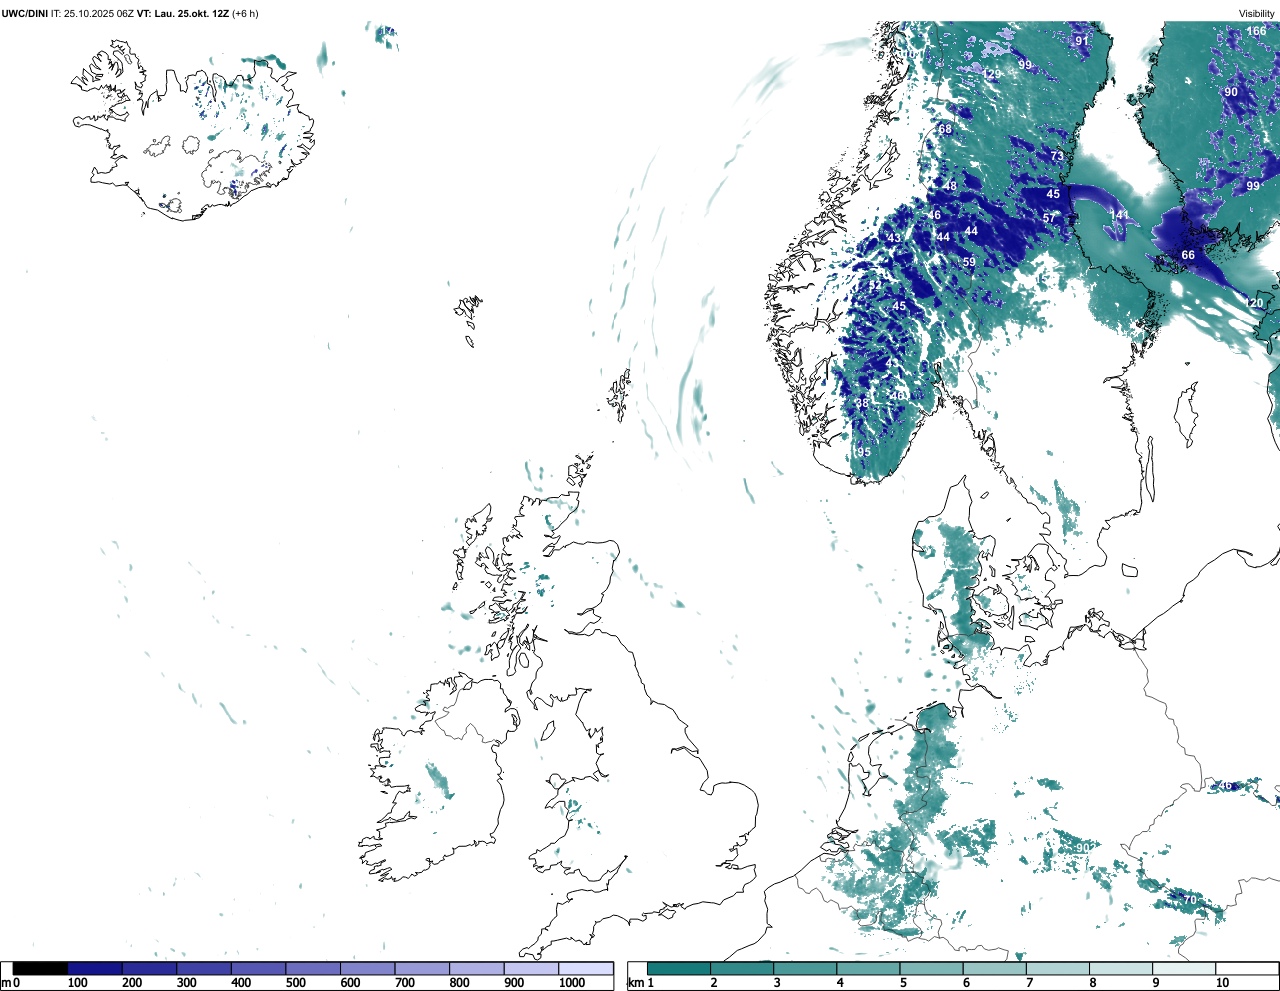Click the Bornholm island outline
Screen dimensions: 1280x991
click(1131, 571)
